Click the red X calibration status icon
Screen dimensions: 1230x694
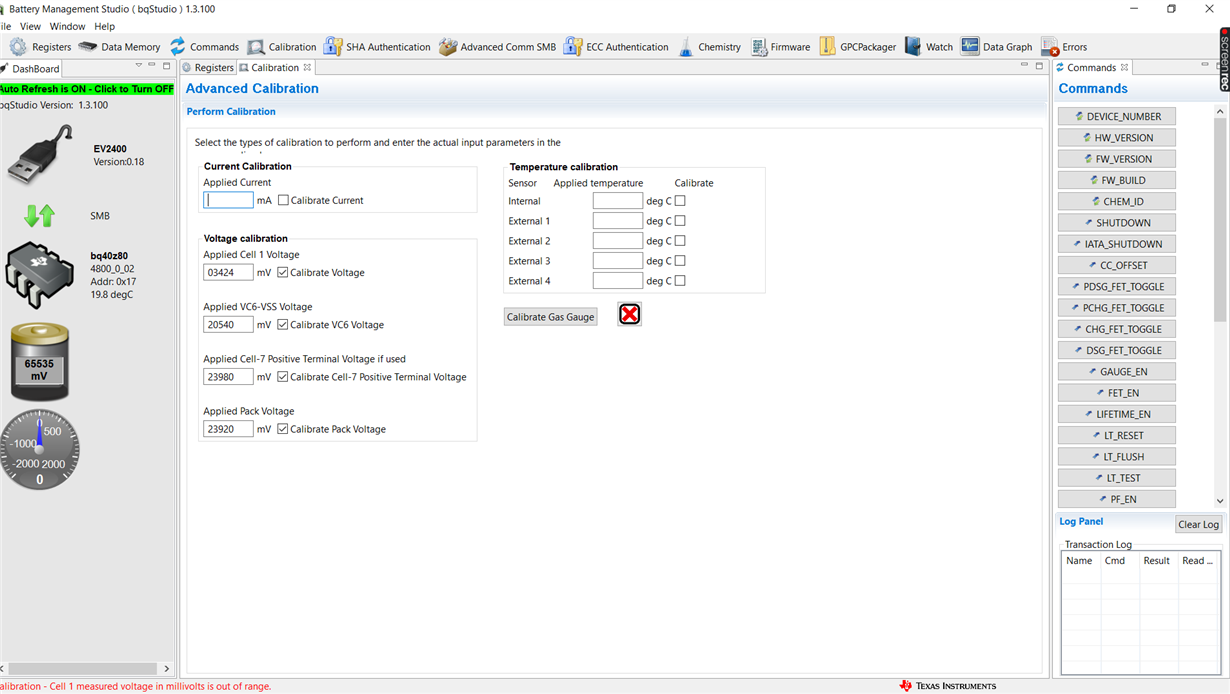629,315
